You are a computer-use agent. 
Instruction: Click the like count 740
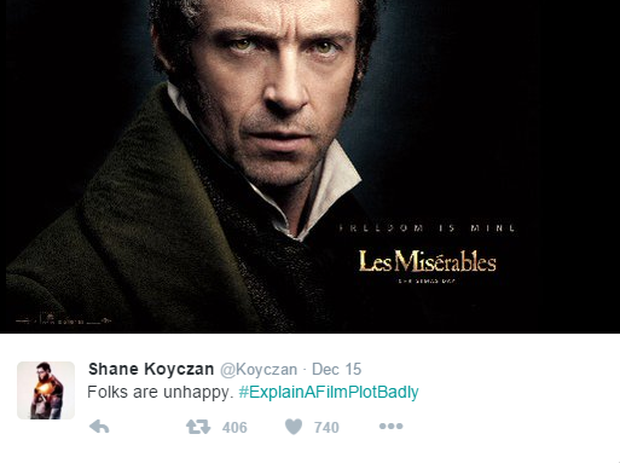click(x=327, y=427)
